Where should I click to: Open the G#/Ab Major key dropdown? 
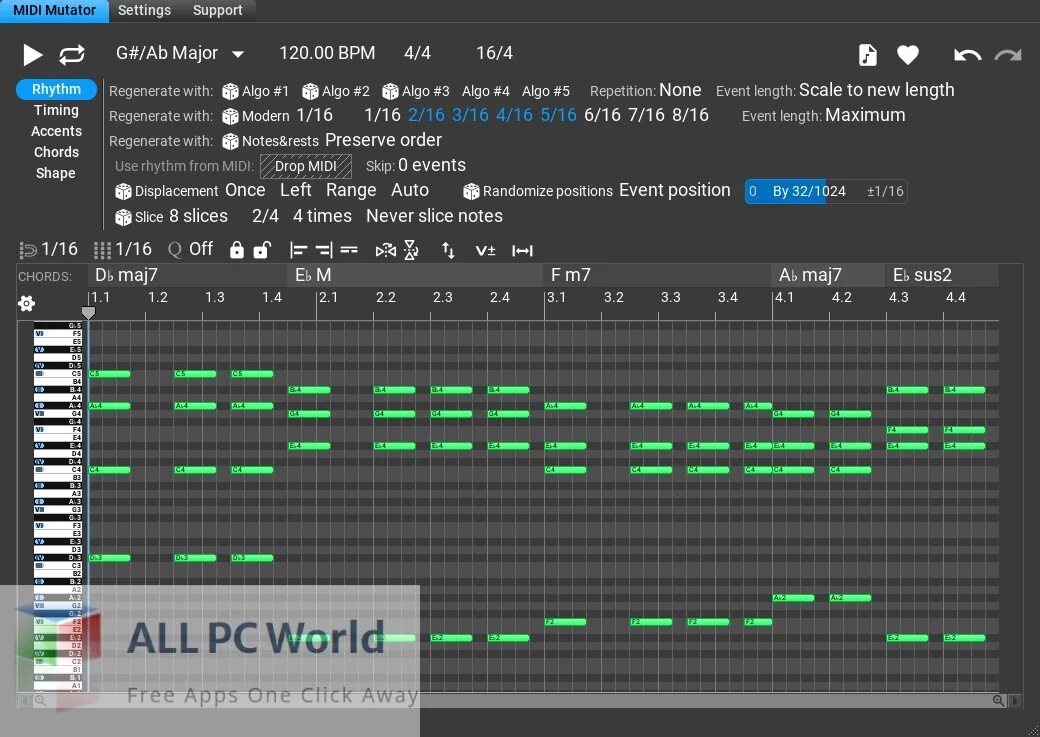coord(180,54)
